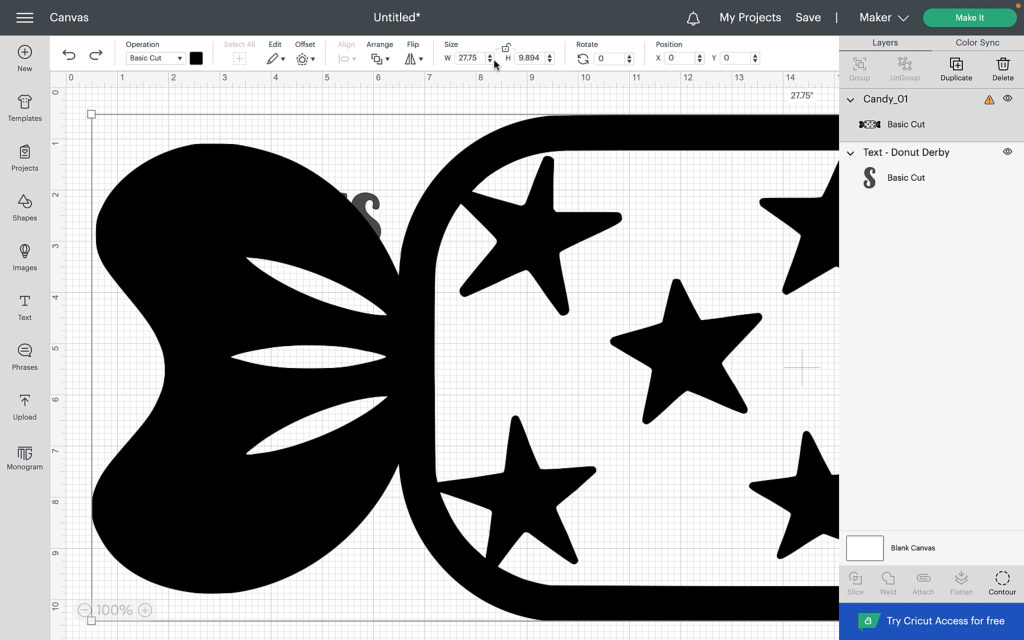Toggle the size aspect ratio lock
This screenshot has width=1024, height=640.
[506, 47]
